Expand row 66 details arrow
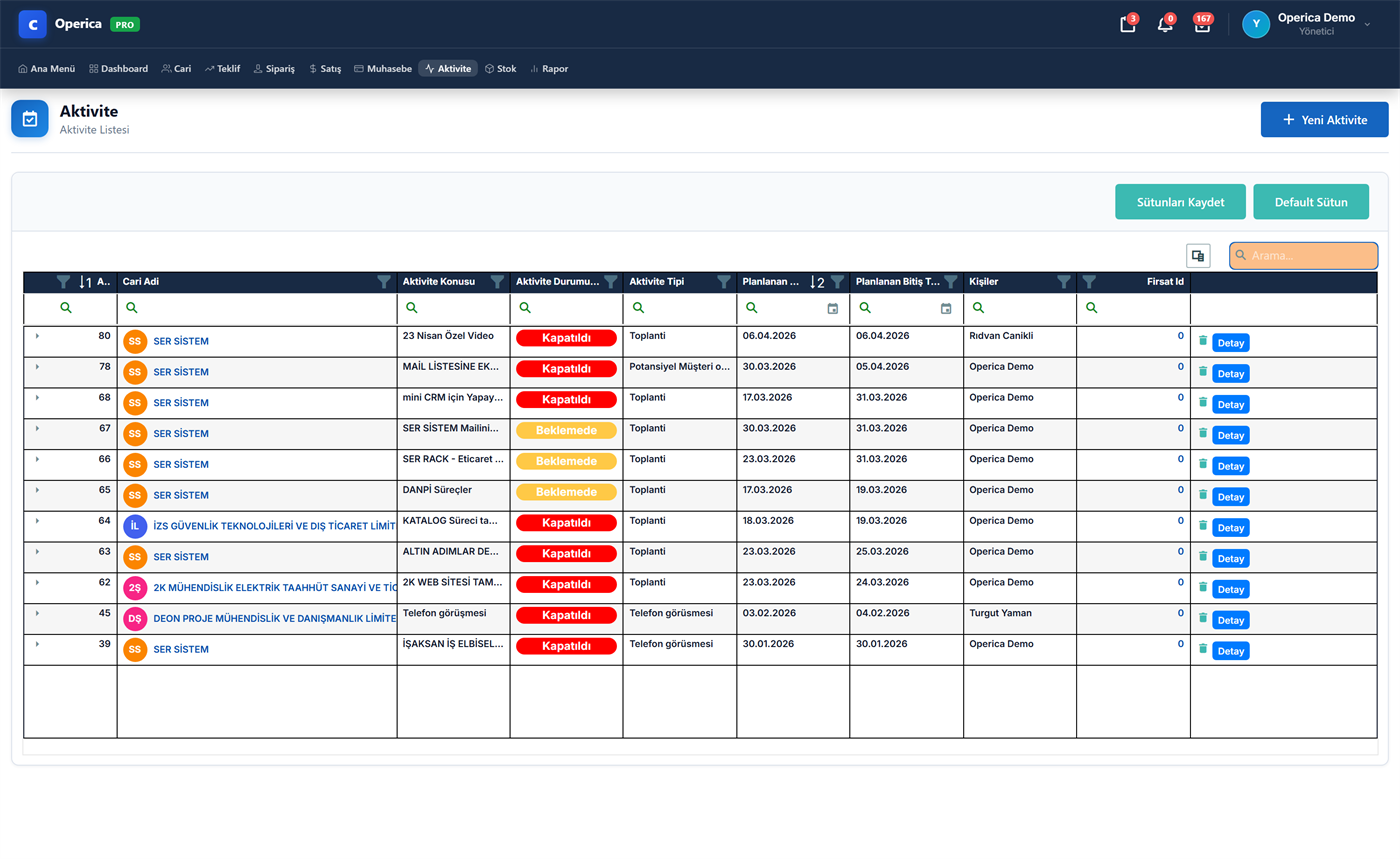This screenshot has height=859, width=1400. [x=37, y=459]
